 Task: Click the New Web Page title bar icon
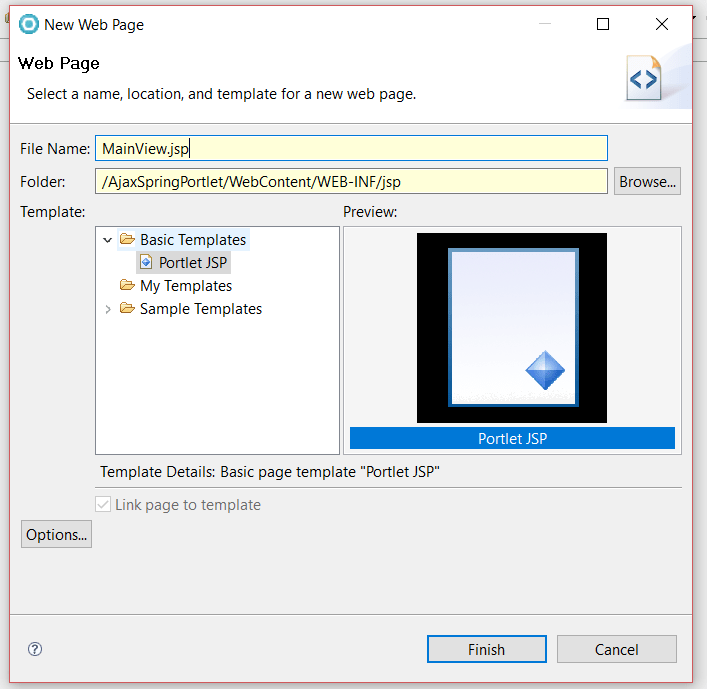tap(29, 24)
